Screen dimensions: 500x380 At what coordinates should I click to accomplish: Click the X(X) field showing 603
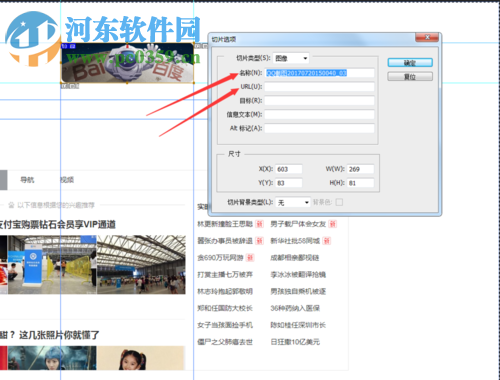[289, 169]
